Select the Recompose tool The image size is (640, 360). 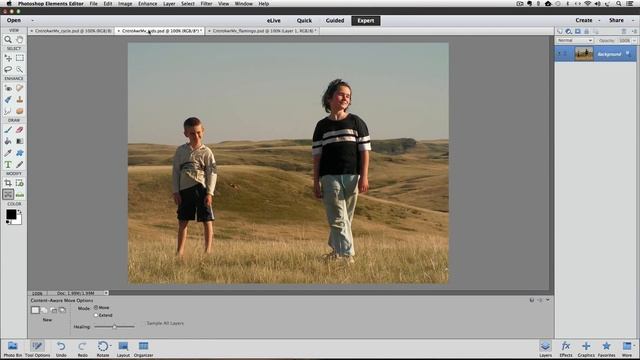pos(20,183)
